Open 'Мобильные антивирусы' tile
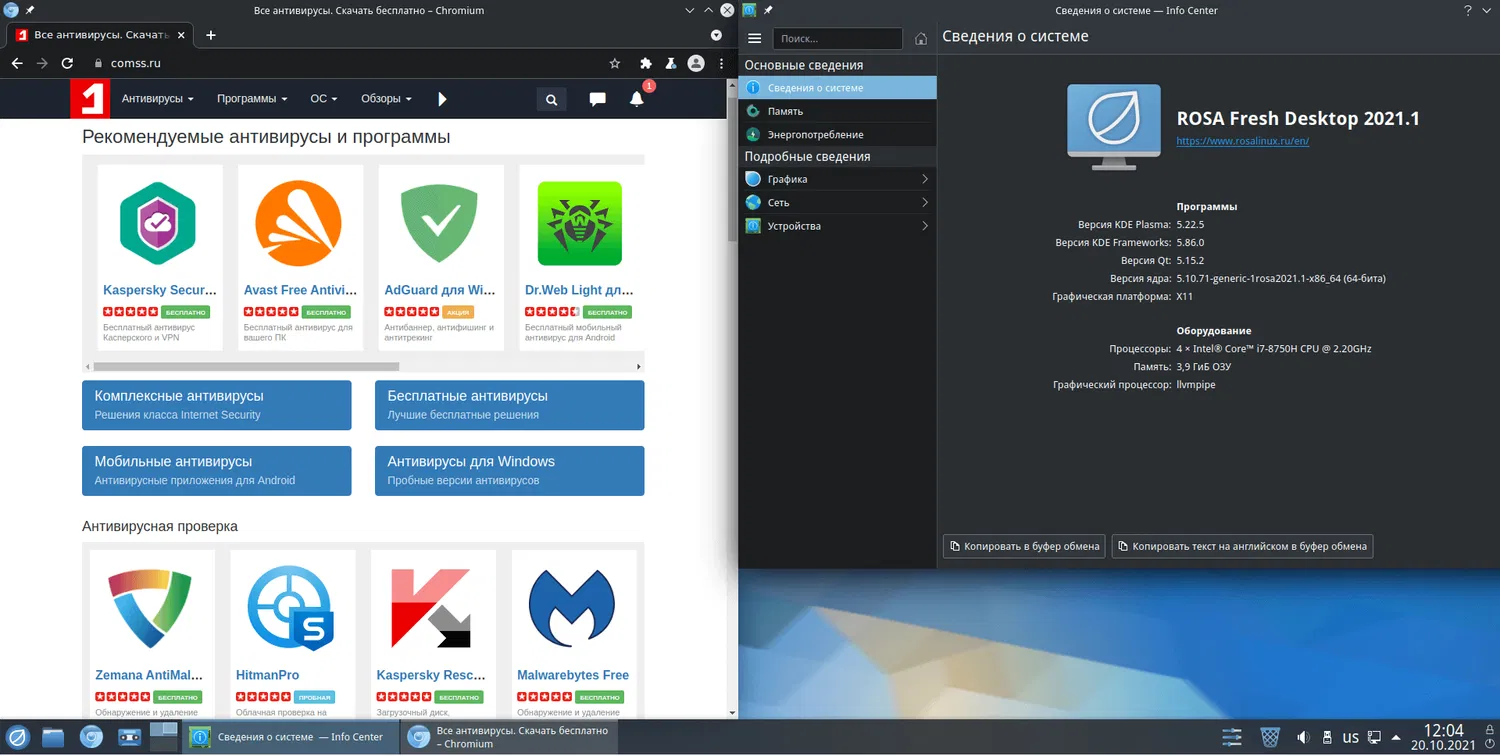 217,470
